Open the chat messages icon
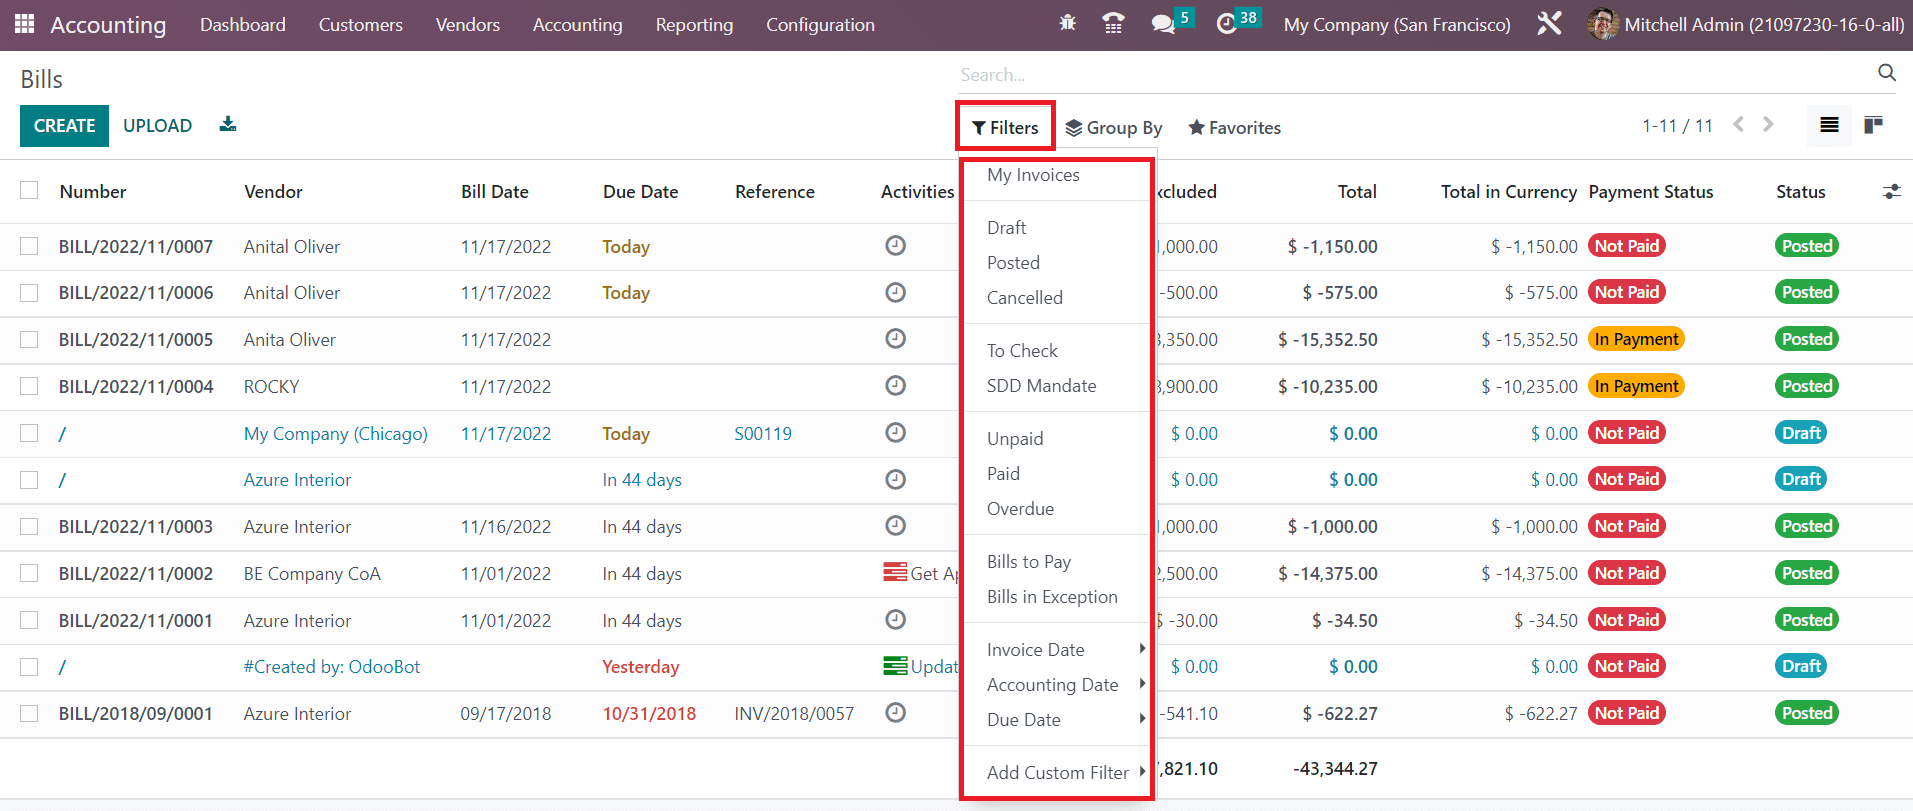The width and height of the screenshot is (1913, 811). [x=1162, y=24]
